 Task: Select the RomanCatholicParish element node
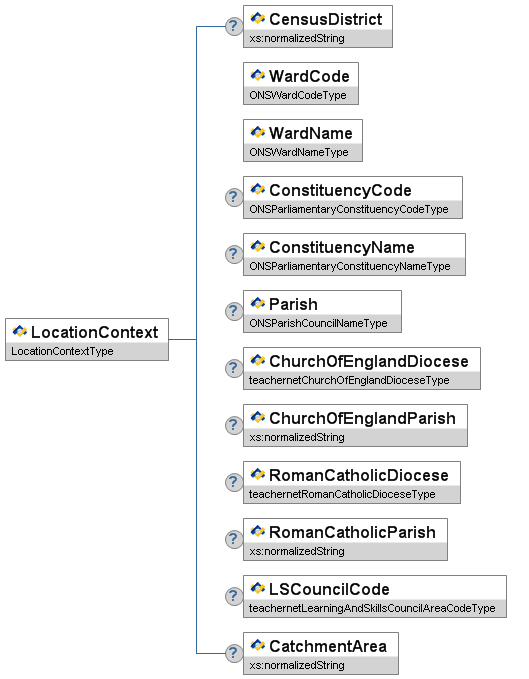345,539
